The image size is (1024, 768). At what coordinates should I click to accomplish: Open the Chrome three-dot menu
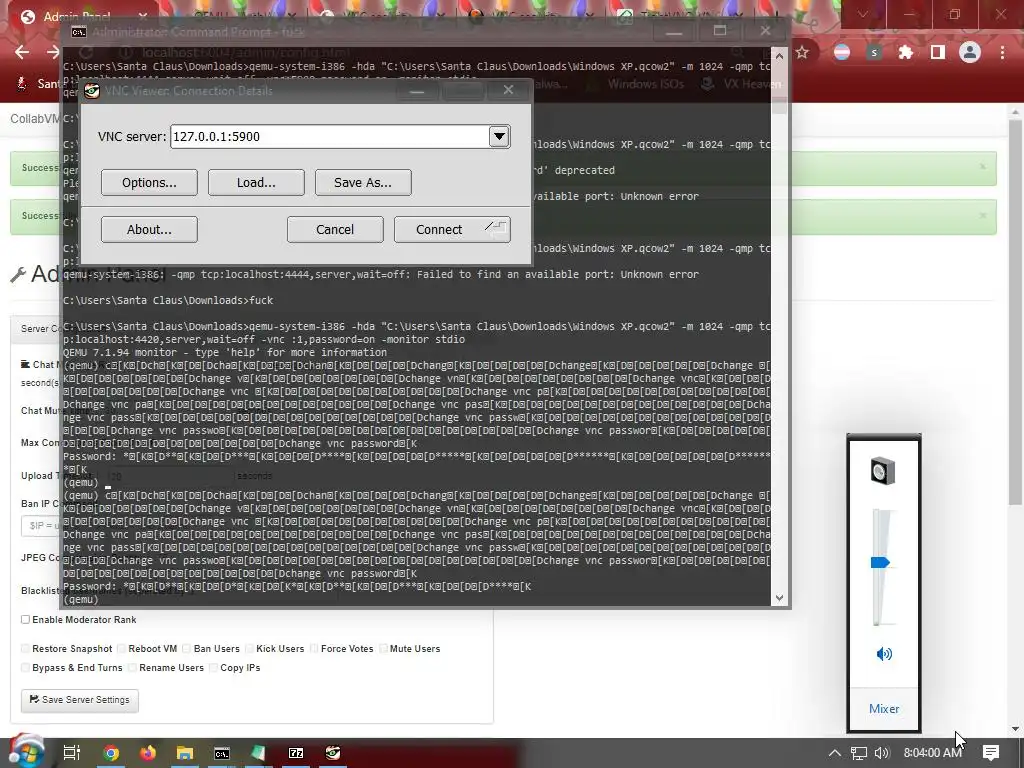click(x=1002, y=52)
